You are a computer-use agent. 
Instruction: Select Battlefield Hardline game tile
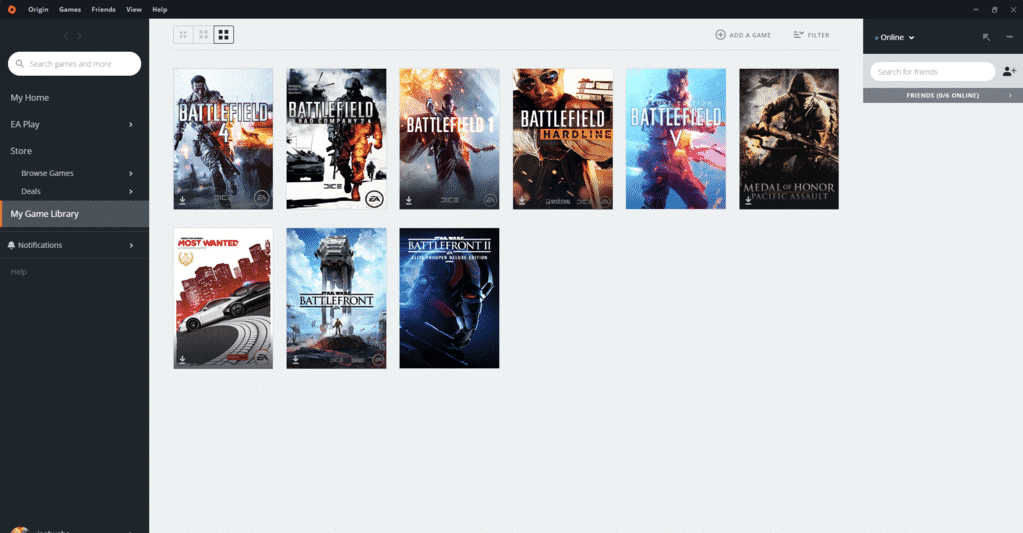pyautogui.click(x=562, y=139)
